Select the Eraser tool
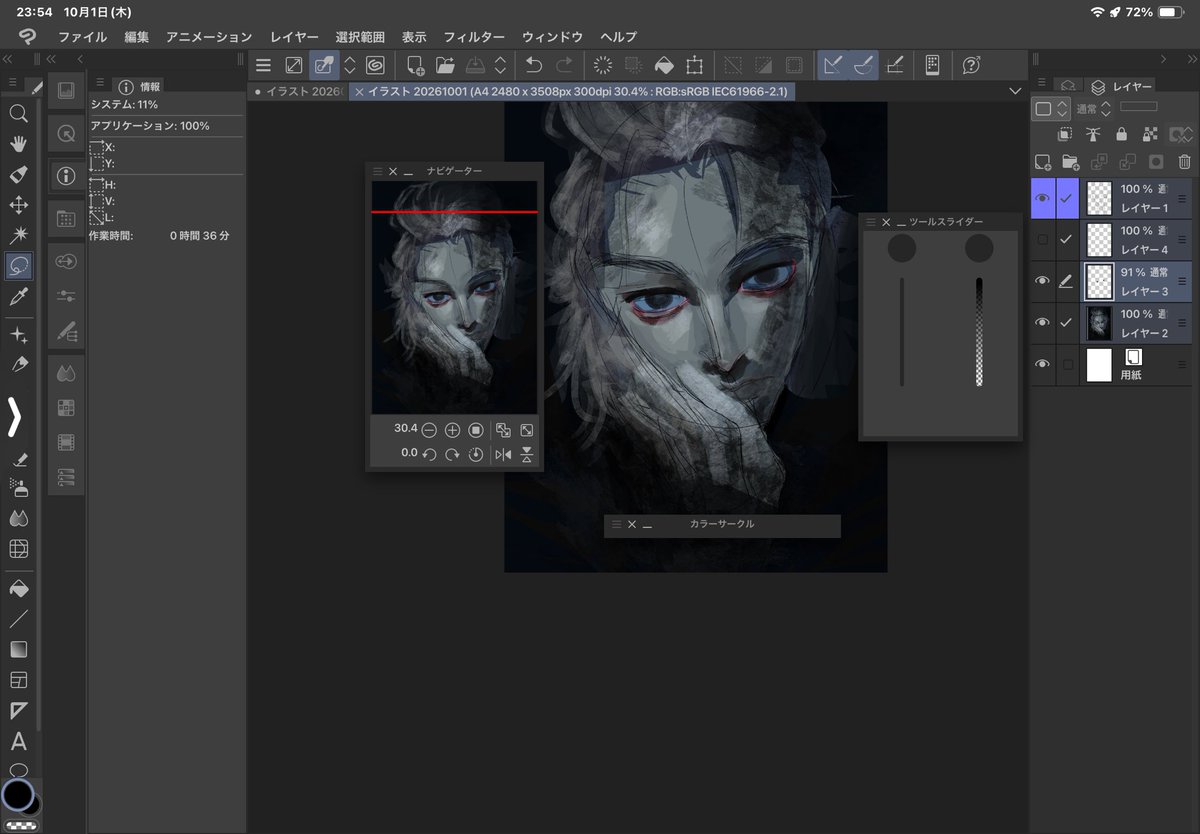This screenshot has height=834, width=1200. pyautogui.click(x=18, y=459)
